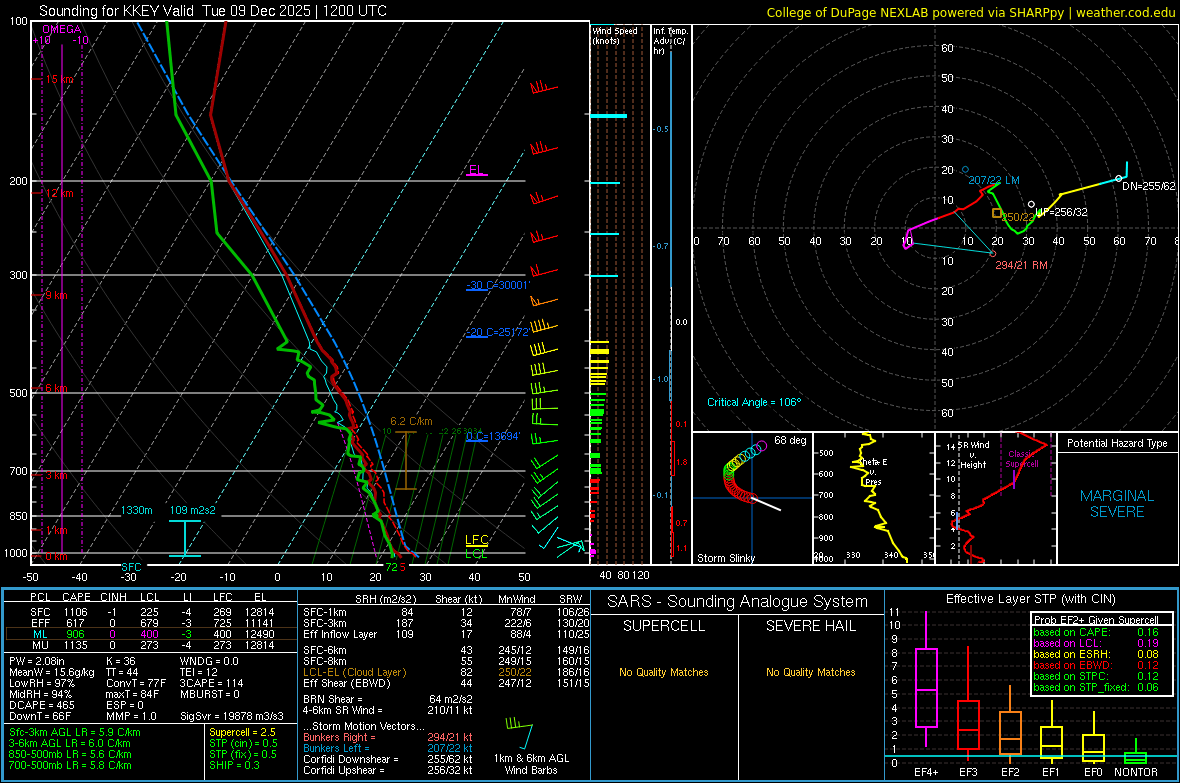Click the 'Wind Speed (knots)' panel header

coord(615,35)
